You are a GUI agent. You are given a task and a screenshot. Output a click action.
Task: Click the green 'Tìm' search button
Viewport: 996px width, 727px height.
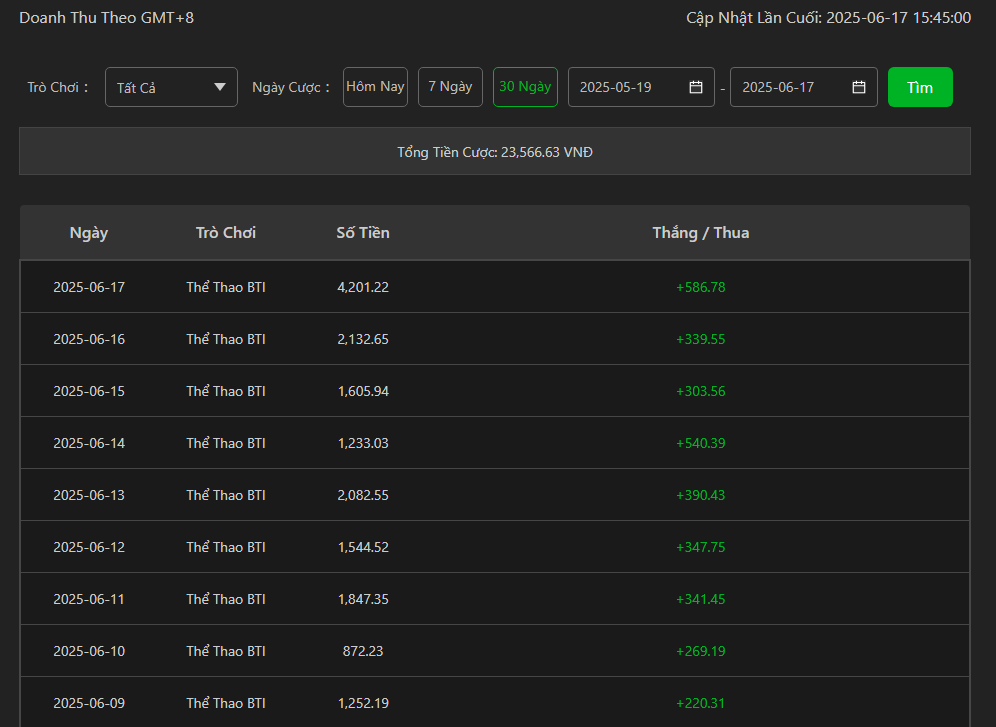920,87
